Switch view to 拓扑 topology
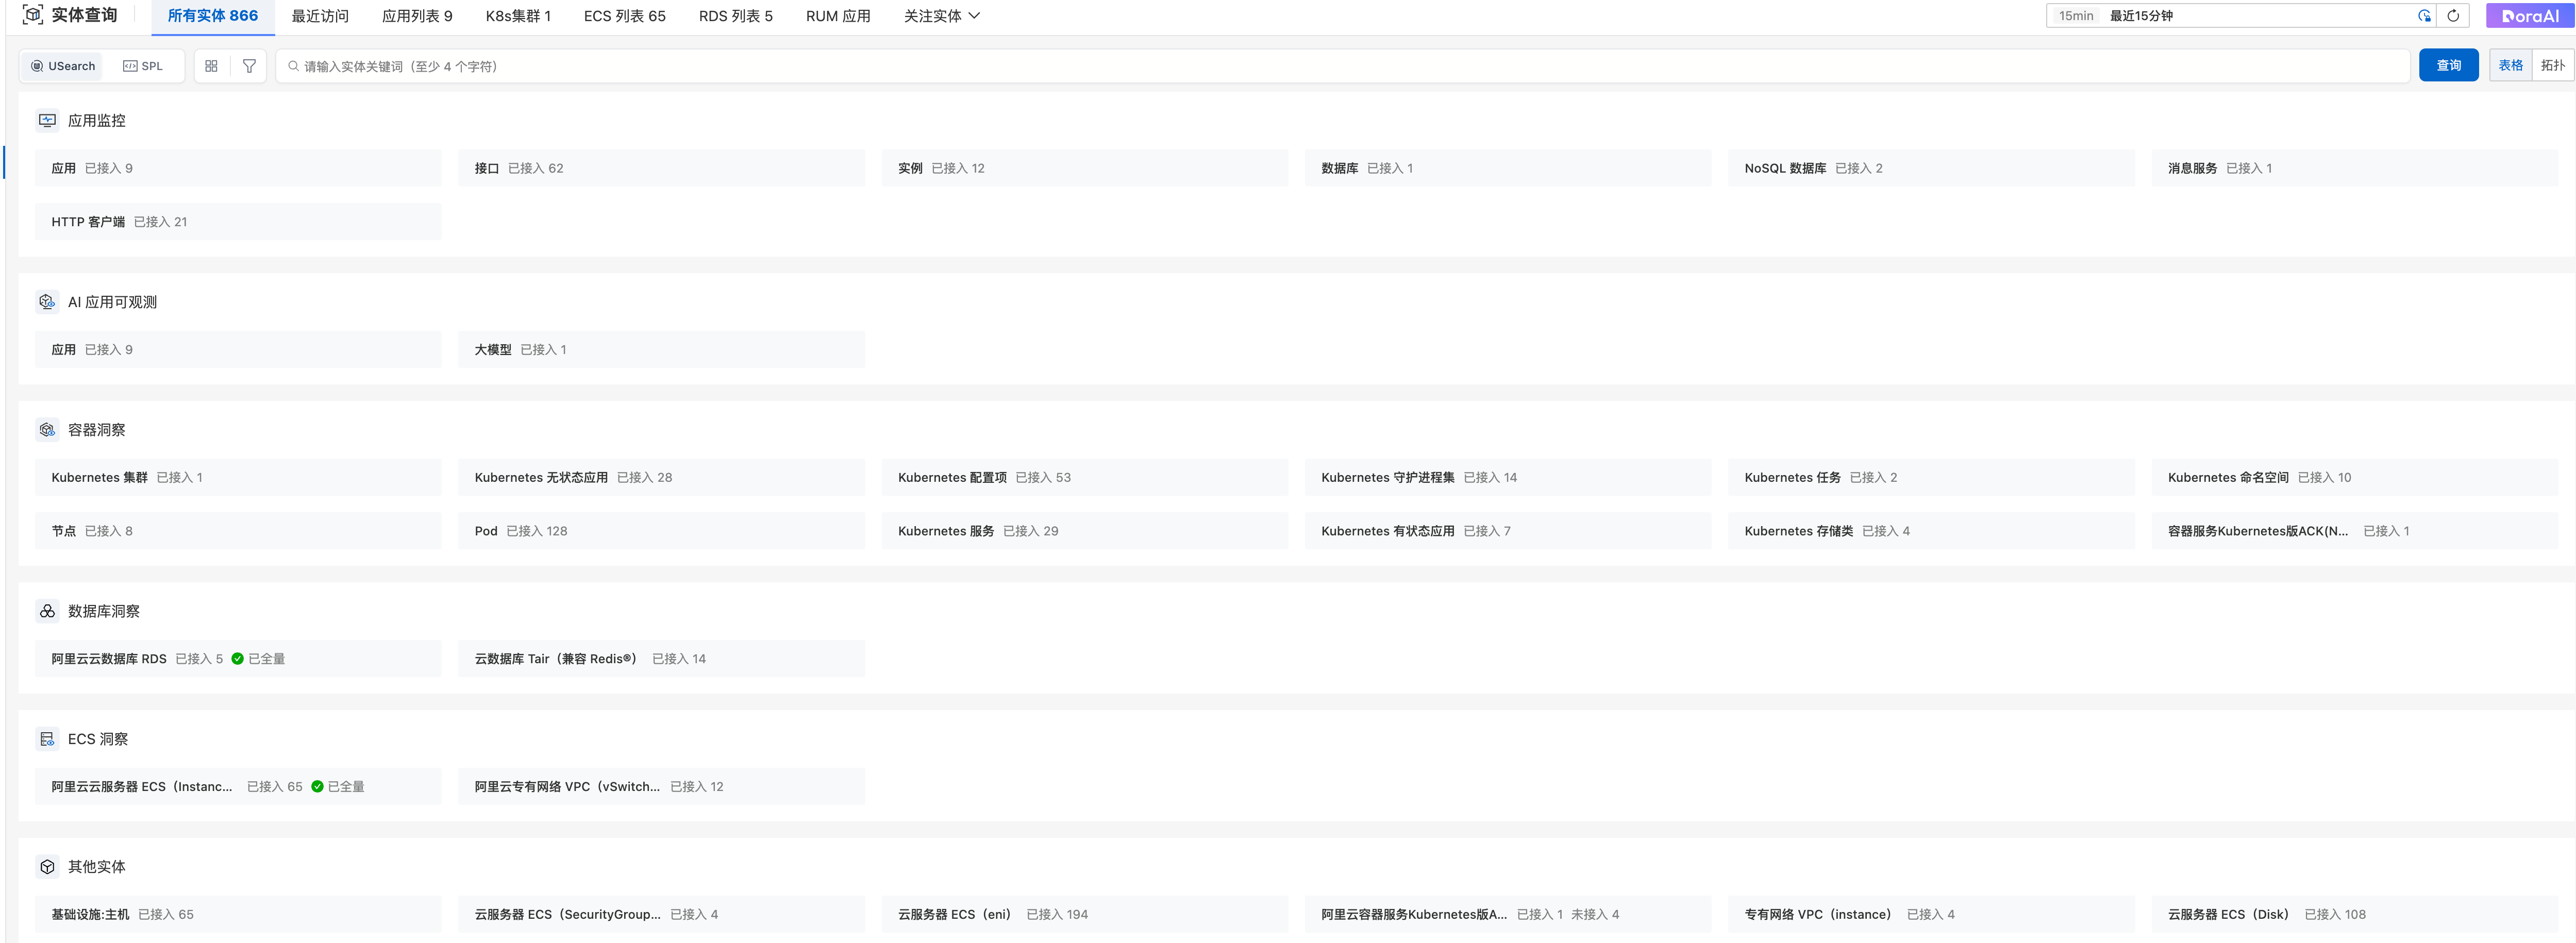2576x943 pixels. (x=2552, y=65)
